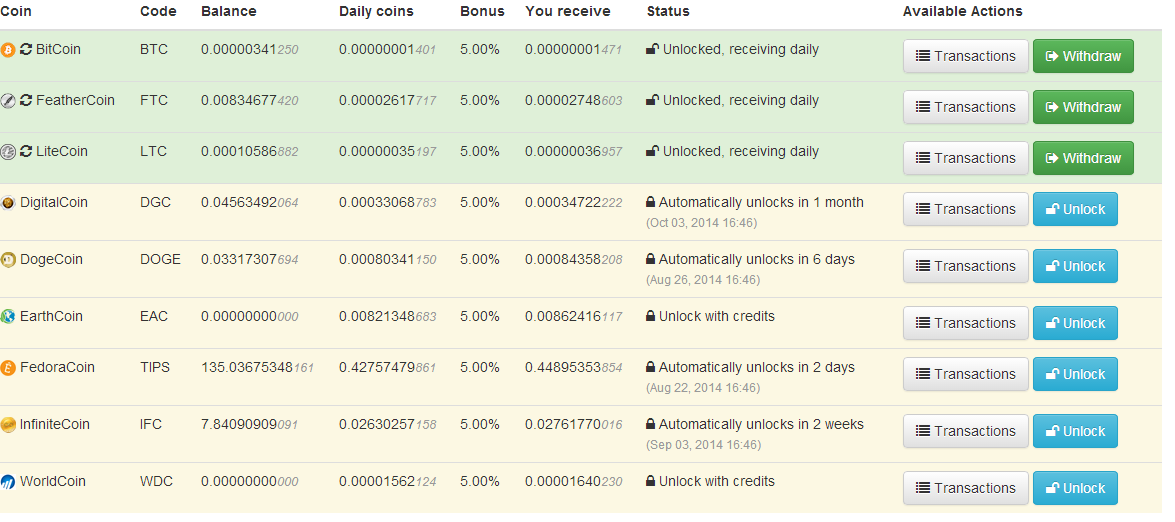Unlock the DigitalCoin balance
This screenshot has width=1175, height=522.
[1075, 209]
